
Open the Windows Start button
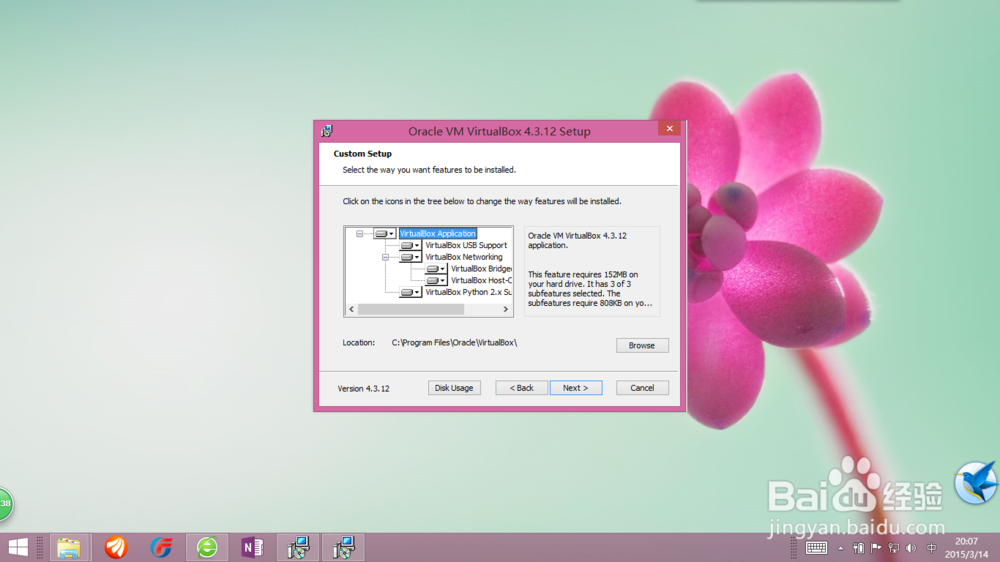[x=18, y=547]
